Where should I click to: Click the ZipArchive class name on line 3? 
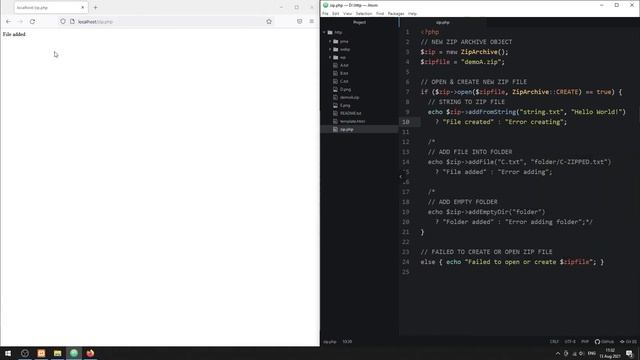[x=479, y=52]
